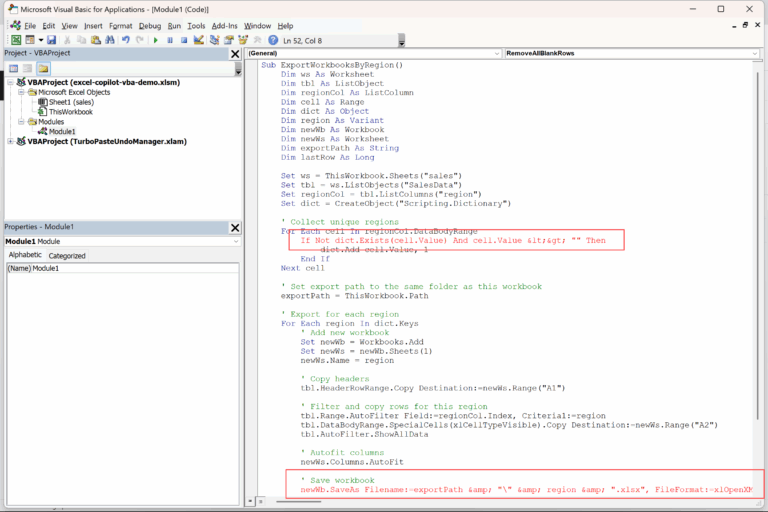Switch to the Categorized properties tab
The image size is (768, 512).
(x=67, y=256)
